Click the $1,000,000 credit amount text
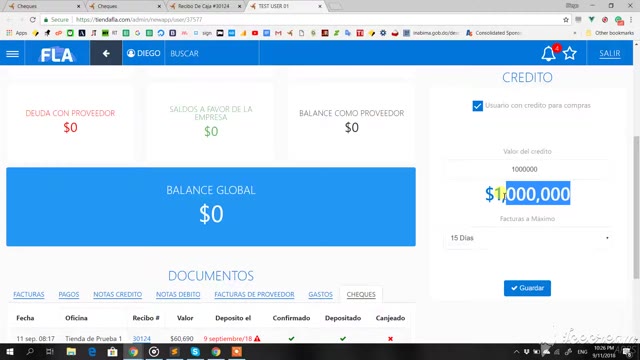 pyautogui.click(x=527, y=194)
